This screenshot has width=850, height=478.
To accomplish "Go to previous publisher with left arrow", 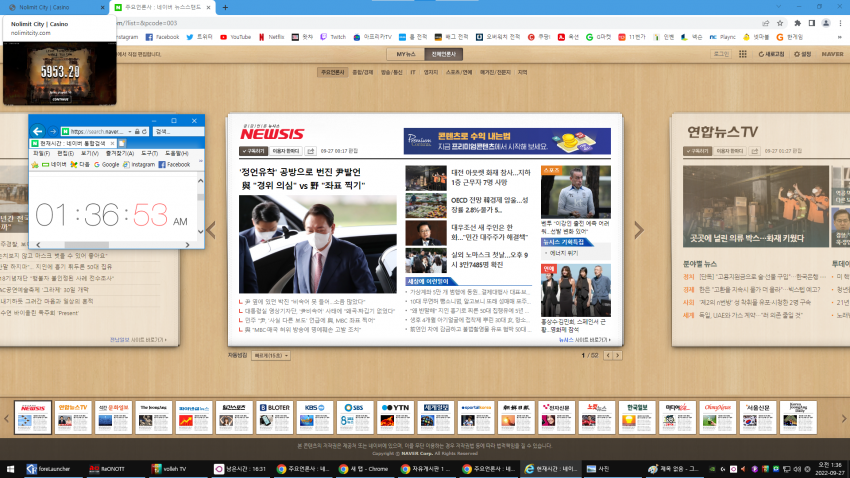I will coord(211,230).
